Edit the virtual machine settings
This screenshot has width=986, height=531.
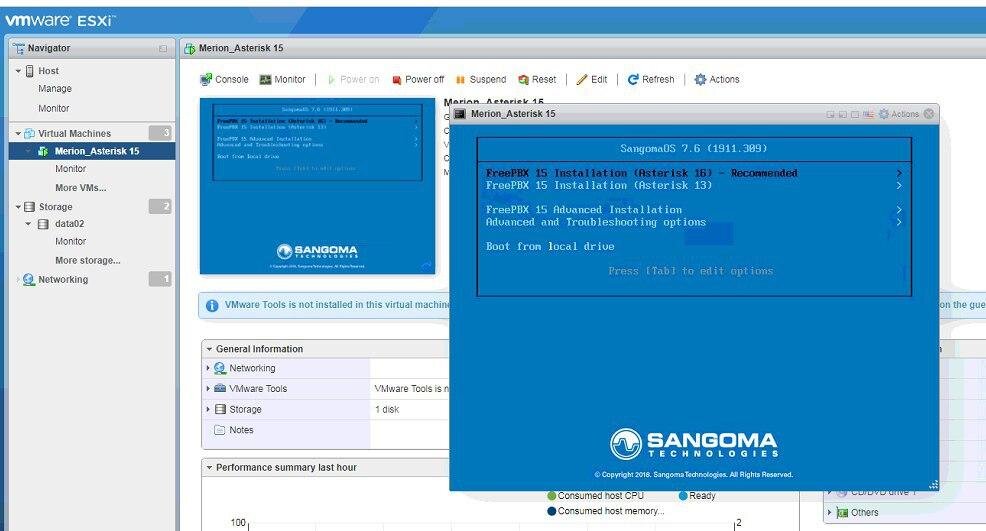(592, 79)
